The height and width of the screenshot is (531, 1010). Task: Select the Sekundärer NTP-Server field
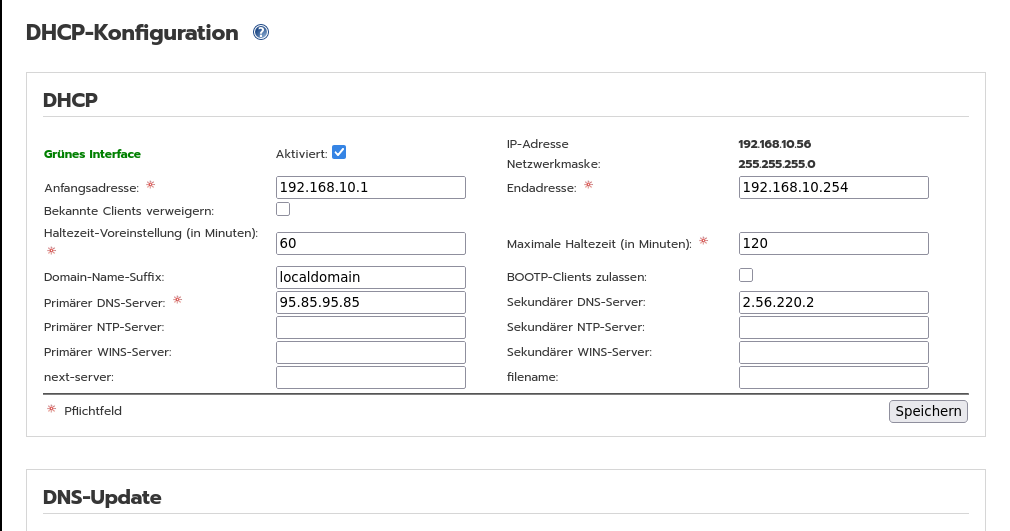click(x=833, y=327)
